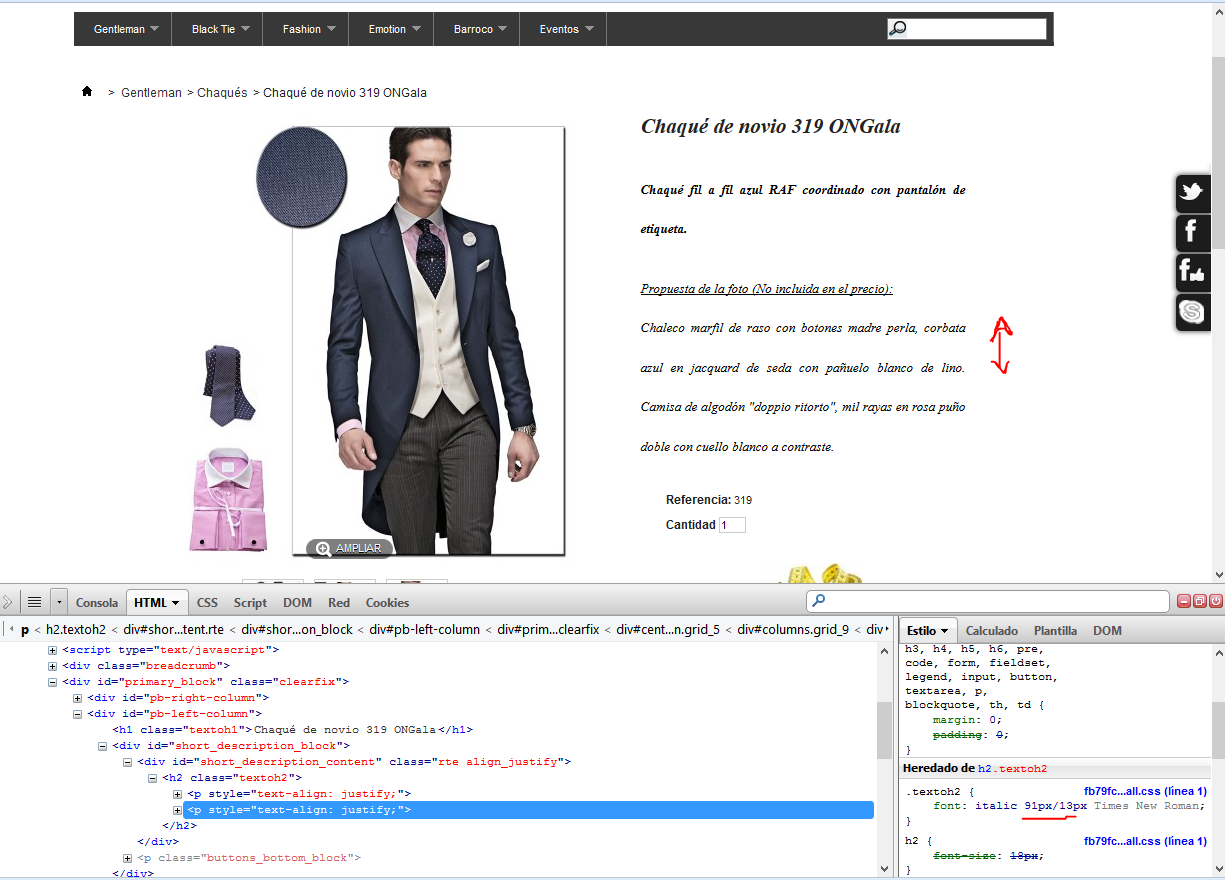Screen dimensions: 1225x880
Task: Open the Fashion dropdown menu
Action: coord(309,29)
